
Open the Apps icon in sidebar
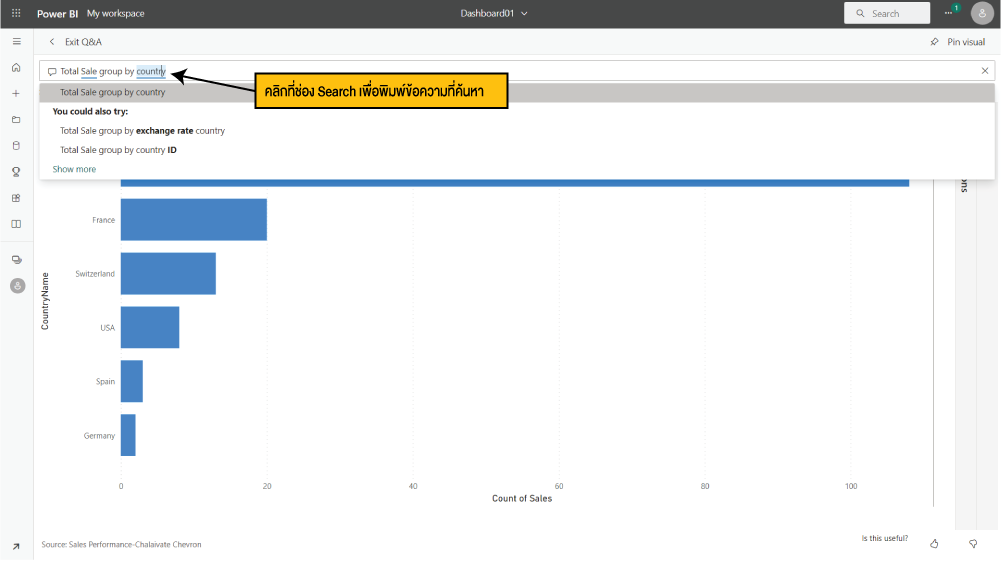16,198
